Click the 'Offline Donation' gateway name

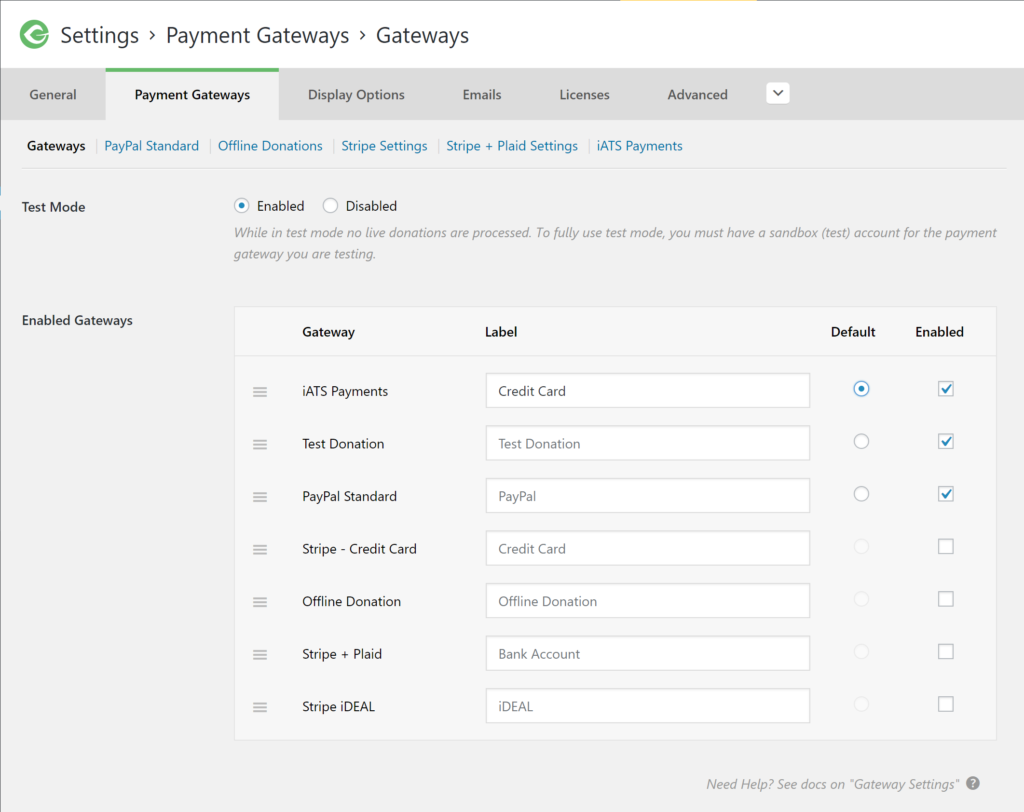coord(351,601)
